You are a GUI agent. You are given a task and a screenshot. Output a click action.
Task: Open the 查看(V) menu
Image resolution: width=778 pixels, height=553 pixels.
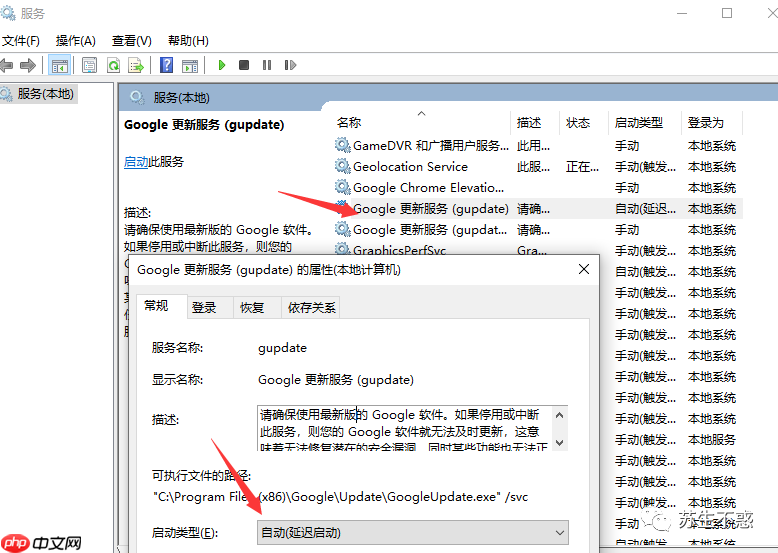click(131, 41)
